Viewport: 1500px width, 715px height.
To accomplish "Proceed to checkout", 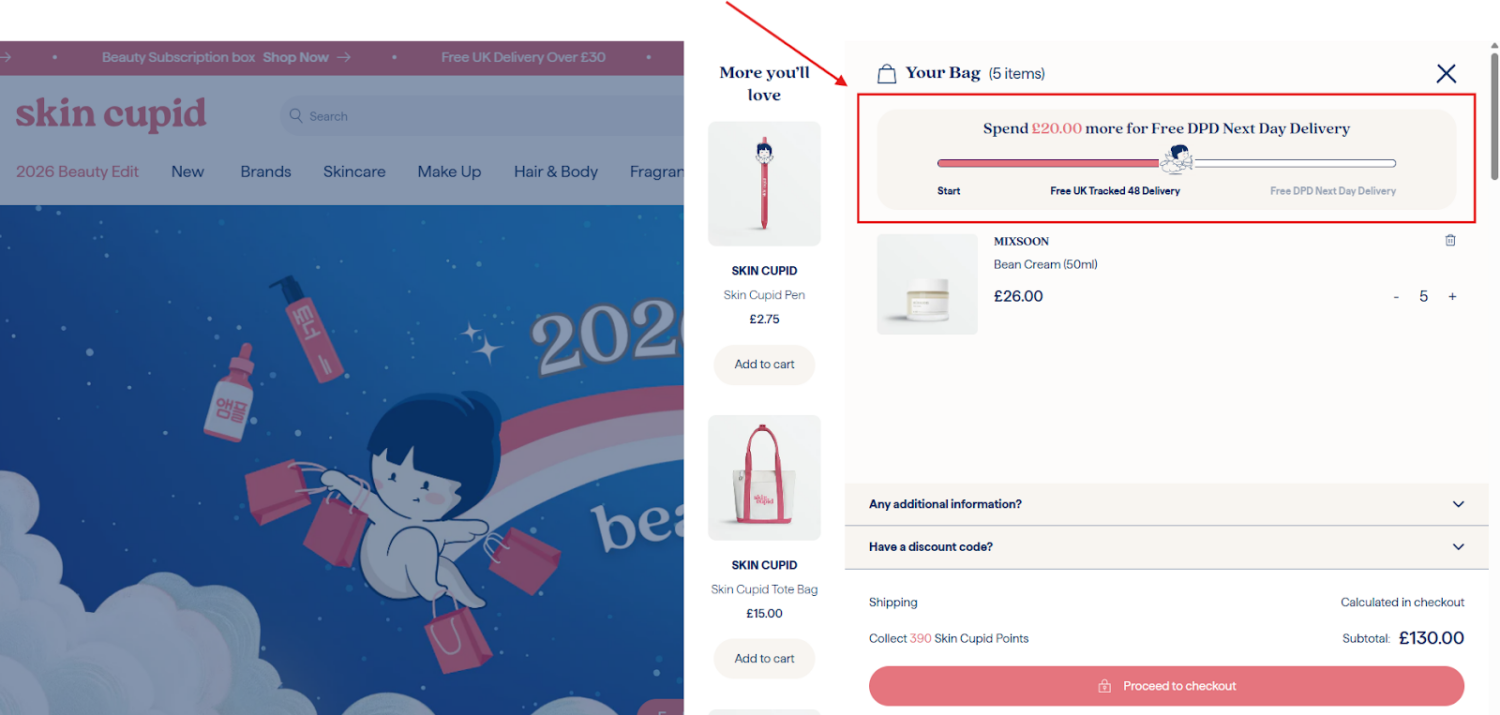I will pos(1166,686).
